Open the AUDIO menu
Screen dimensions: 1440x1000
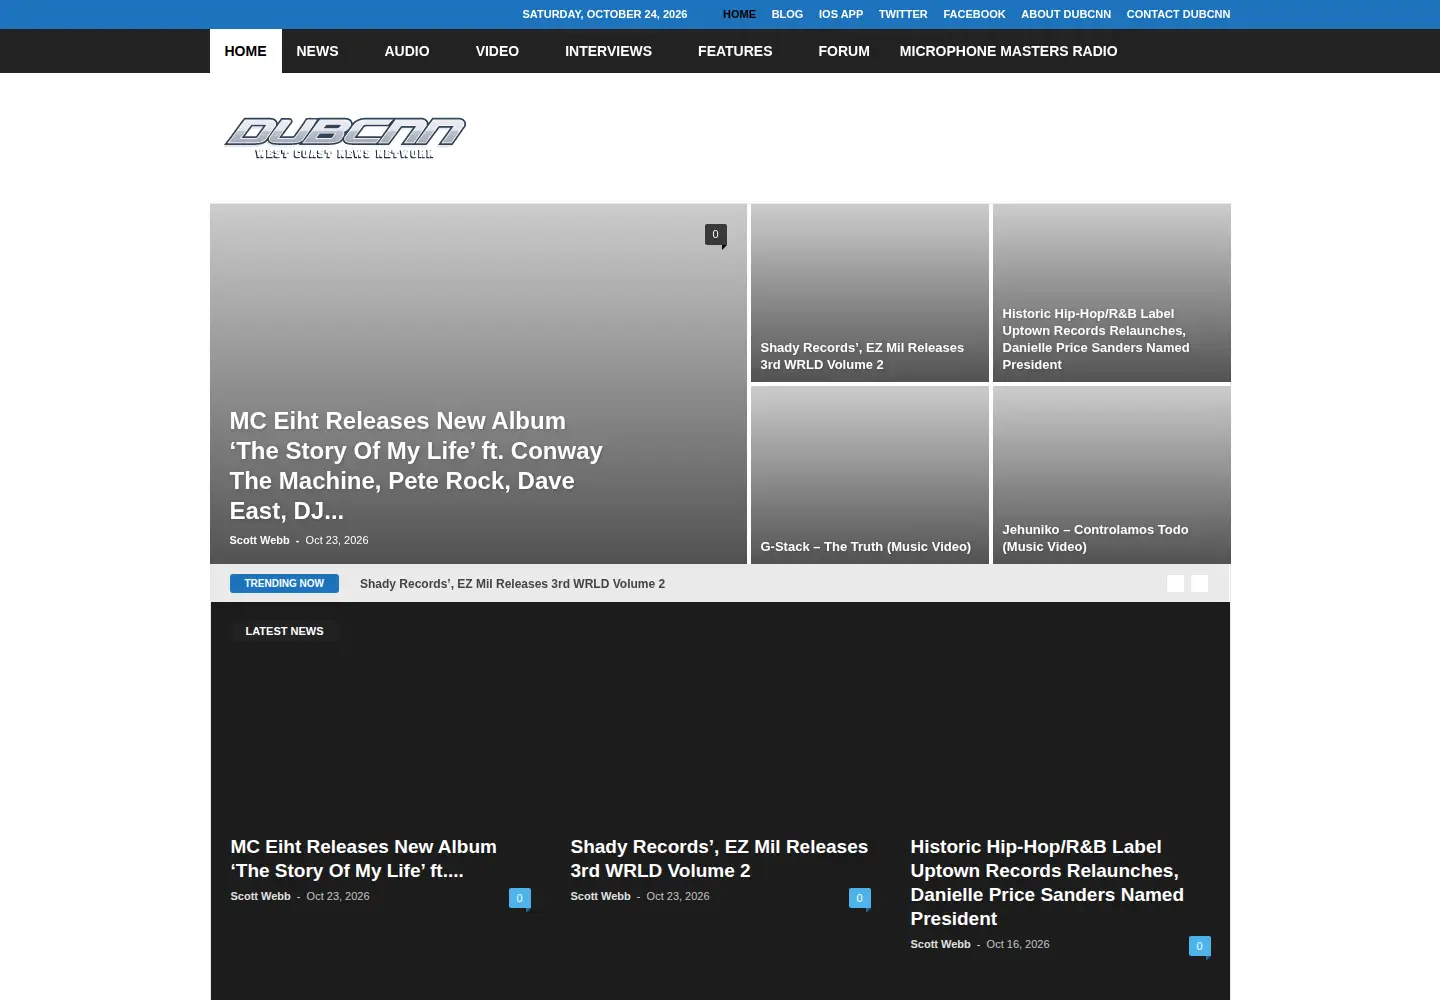[x=407, y=51]
